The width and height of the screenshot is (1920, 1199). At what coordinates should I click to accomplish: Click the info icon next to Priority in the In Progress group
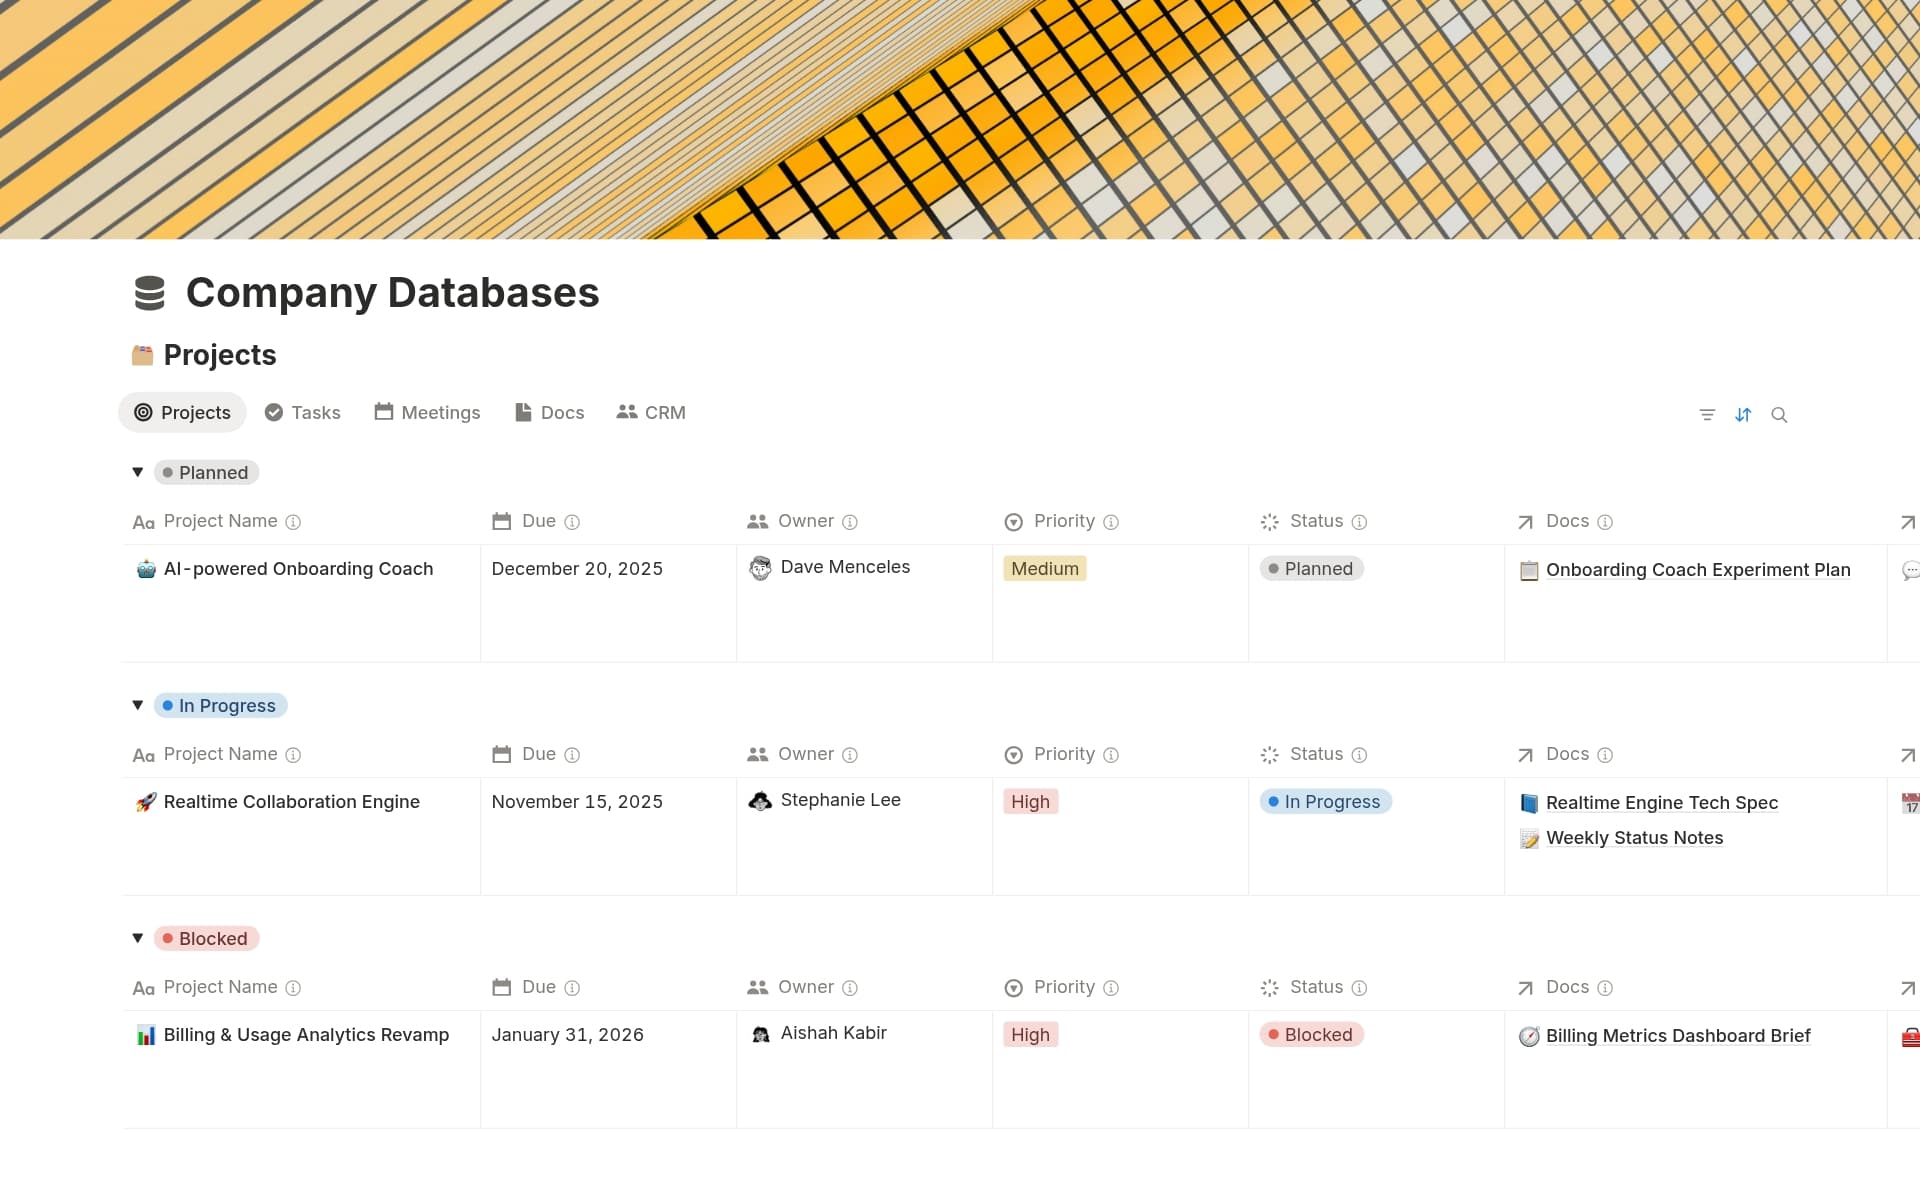pos(1111,755)
